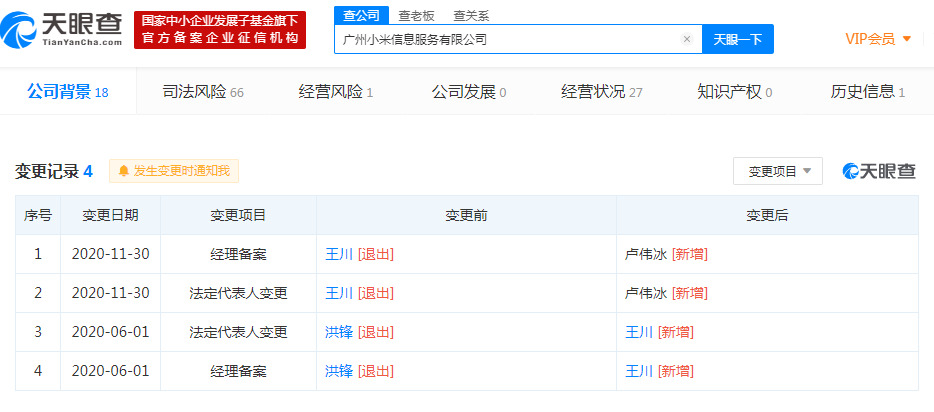Viewport: 934px width, 412px height.
Task: Select 卢伟冰 in row 2 变更后
Action: coord(646,293)
